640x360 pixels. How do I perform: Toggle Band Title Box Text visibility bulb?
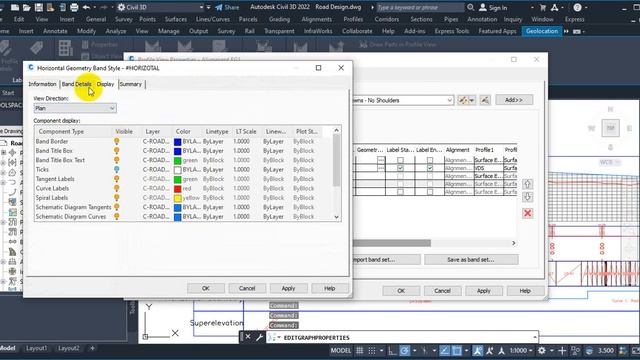117,160
